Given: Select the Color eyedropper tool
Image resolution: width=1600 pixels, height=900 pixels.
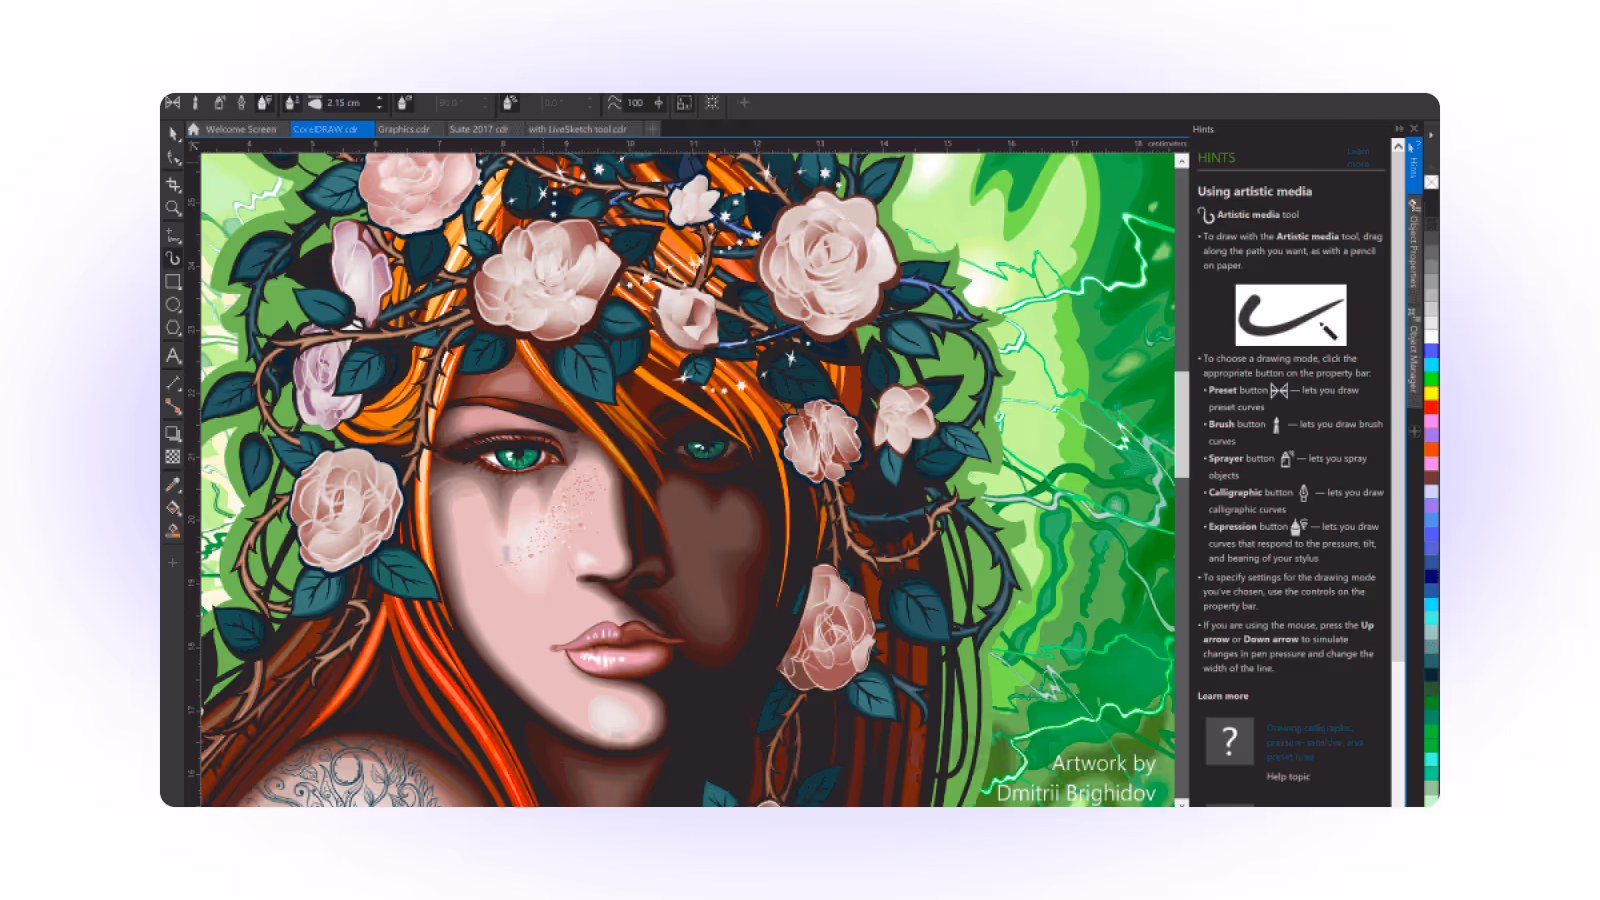Looking at the screenshot, I should (173, 485).
